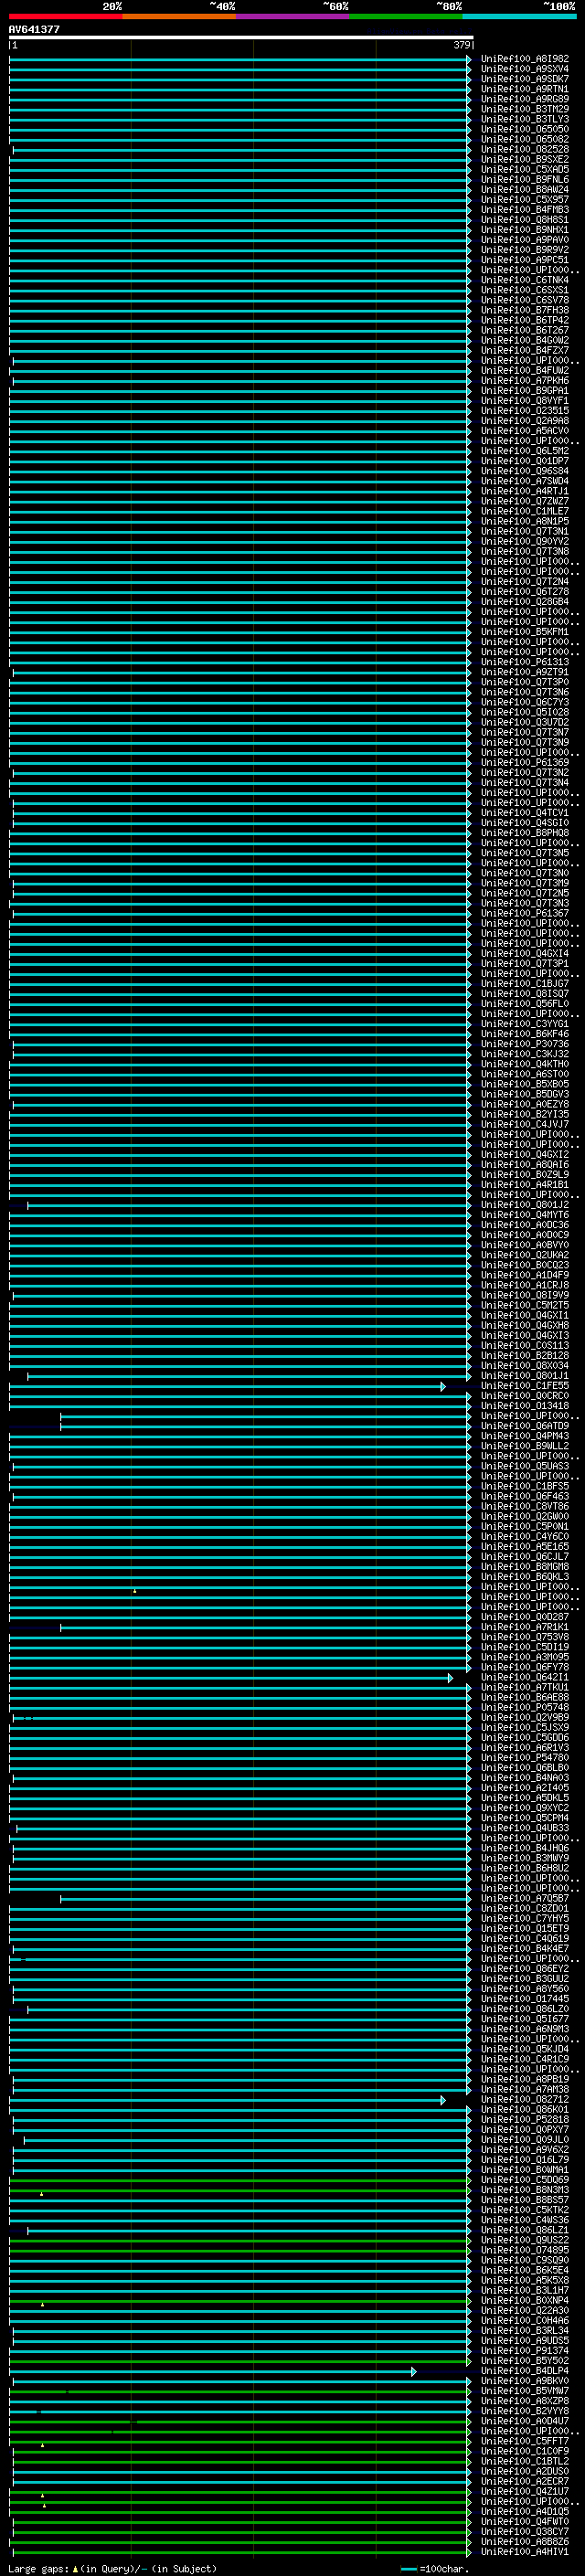Select the UniRef100_C5KTK2 row label
The image size is (585, 2576).
[525, 2209]
